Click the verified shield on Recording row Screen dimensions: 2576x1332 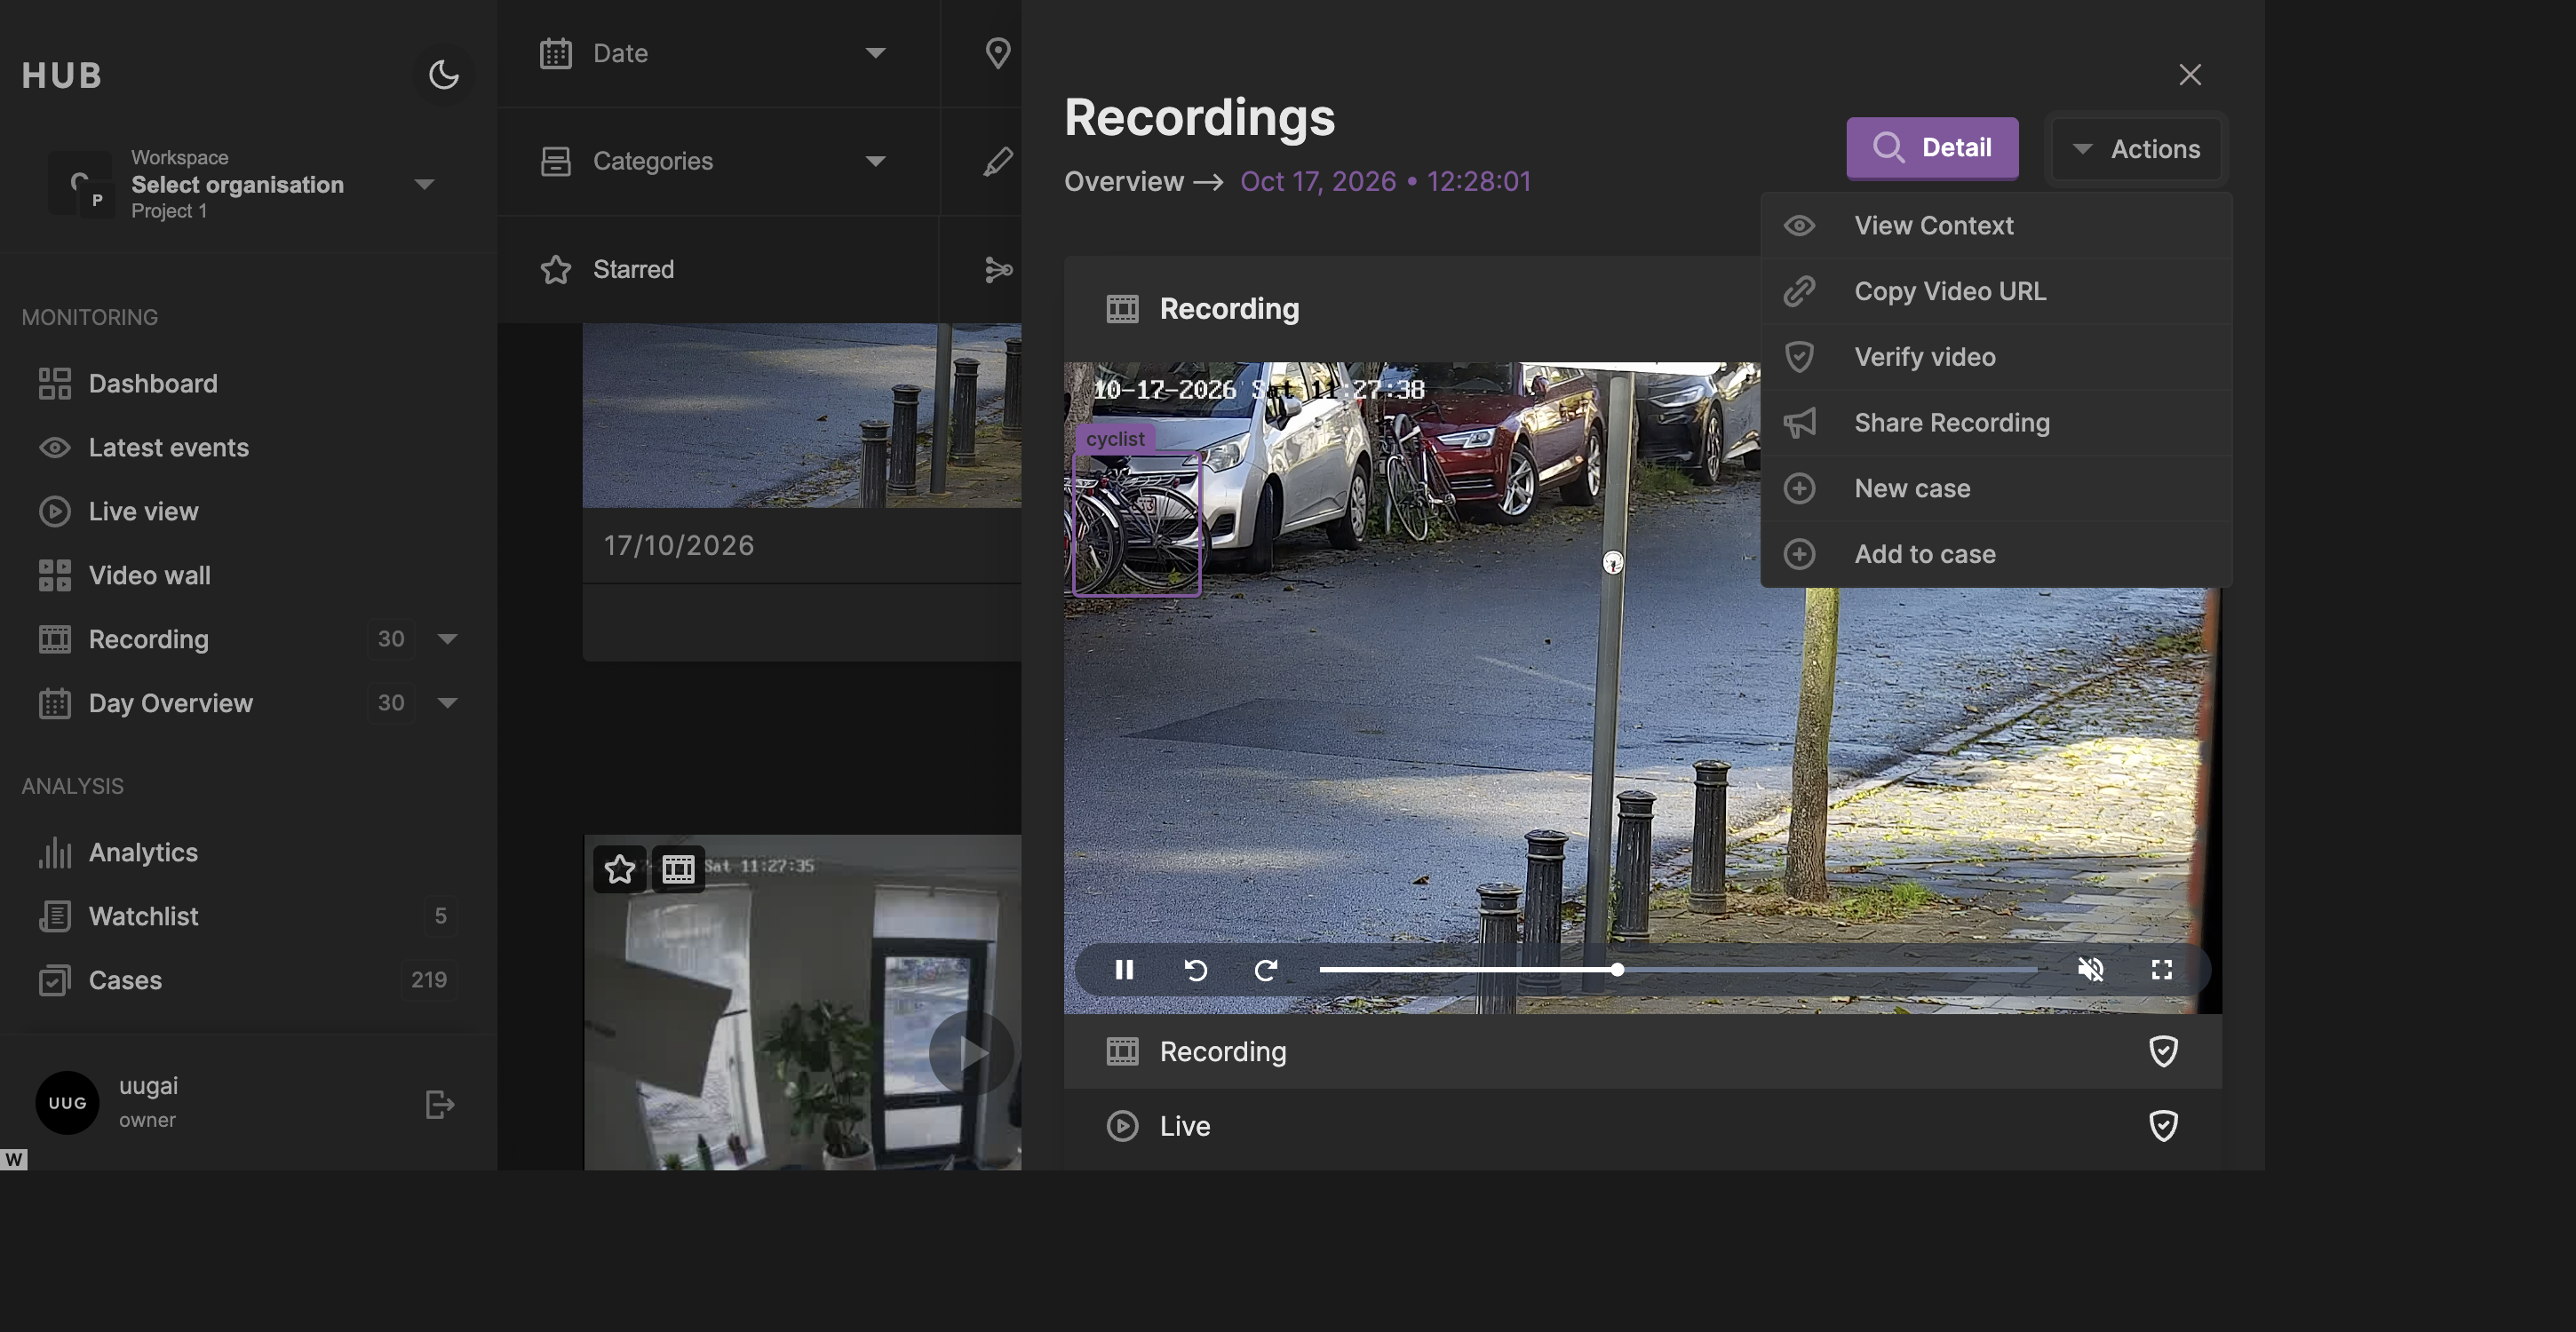pyautogui.click(x=2163, y=1051)
